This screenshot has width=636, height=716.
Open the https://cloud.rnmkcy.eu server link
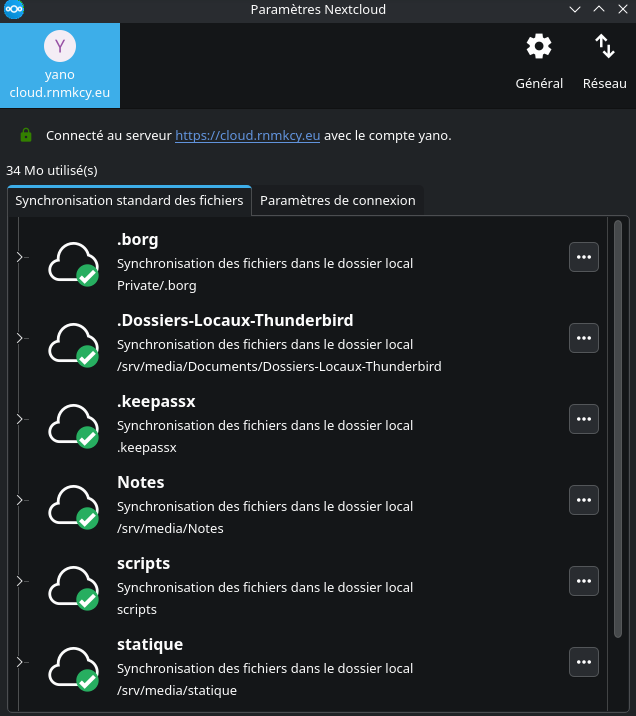pyautogui.click(x=247, y=135)
